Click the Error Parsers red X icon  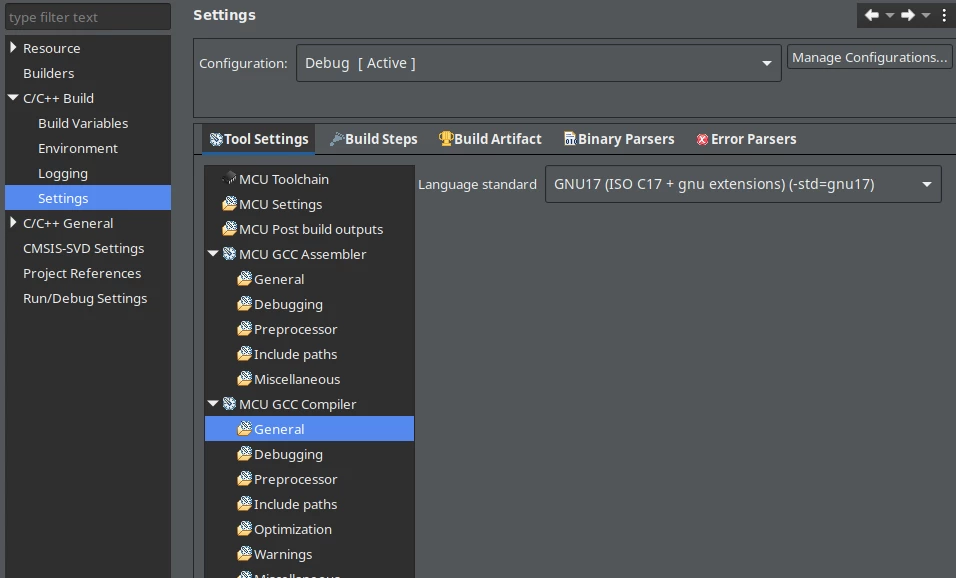(702, 140)
